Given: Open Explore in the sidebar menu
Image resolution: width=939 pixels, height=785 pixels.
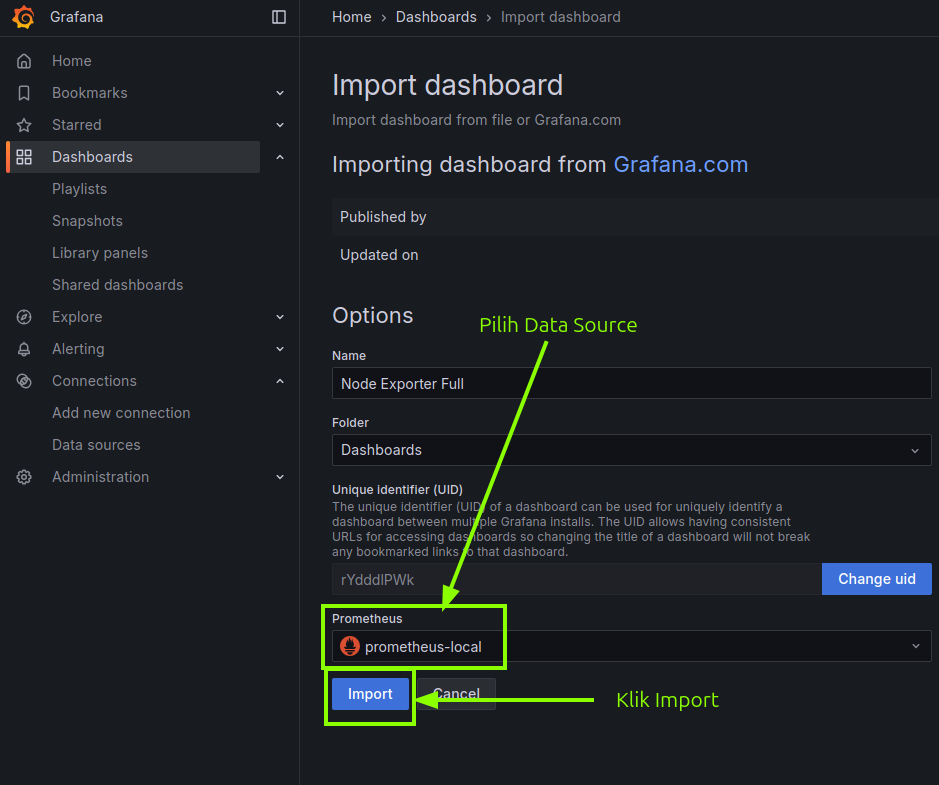Looking at the screenshot, I should [77, 317].
